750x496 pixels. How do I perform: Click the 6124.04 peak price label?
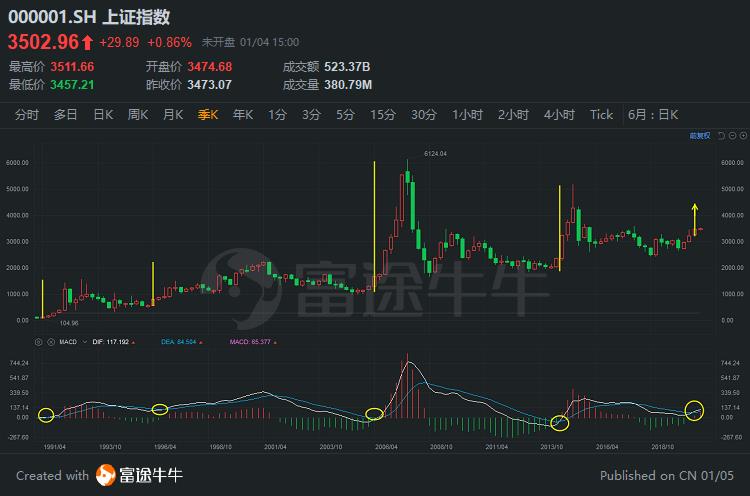click(x=434, y=153)
